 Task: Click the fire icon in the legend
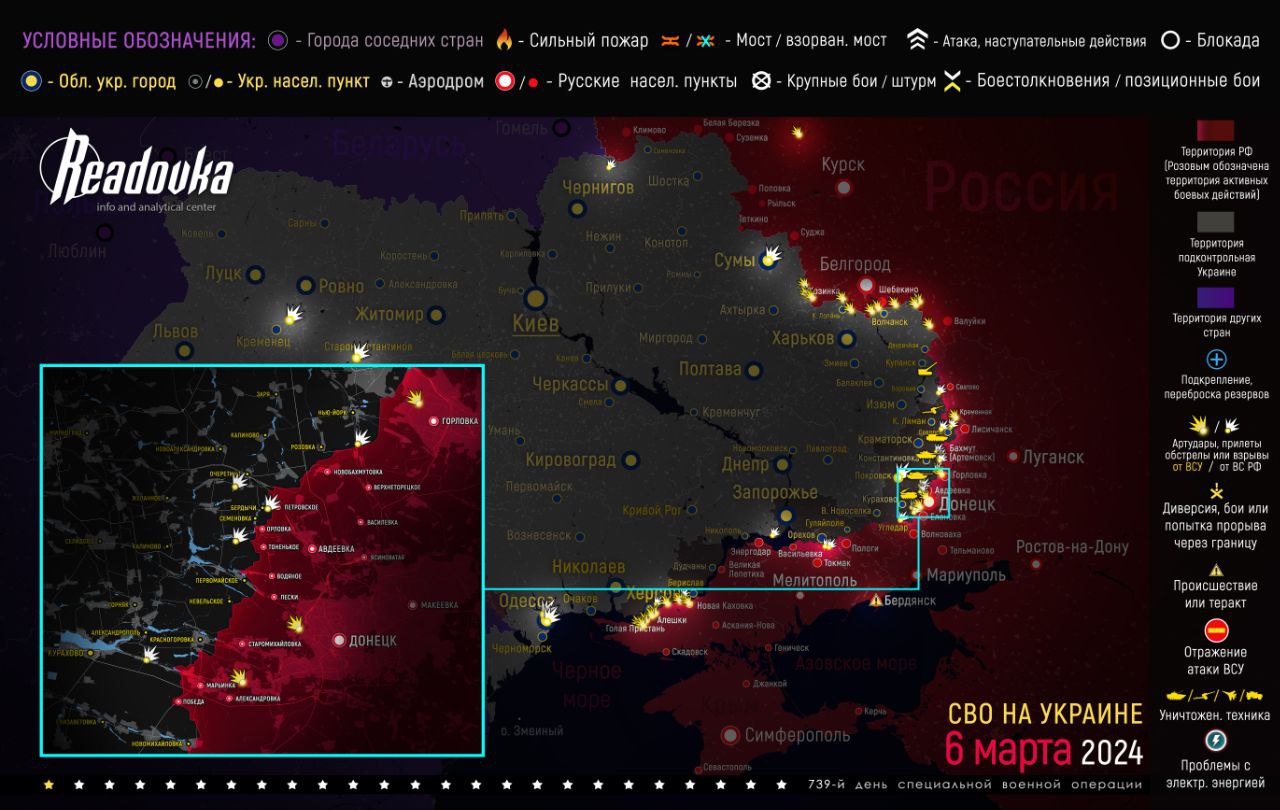coord(504,41)
